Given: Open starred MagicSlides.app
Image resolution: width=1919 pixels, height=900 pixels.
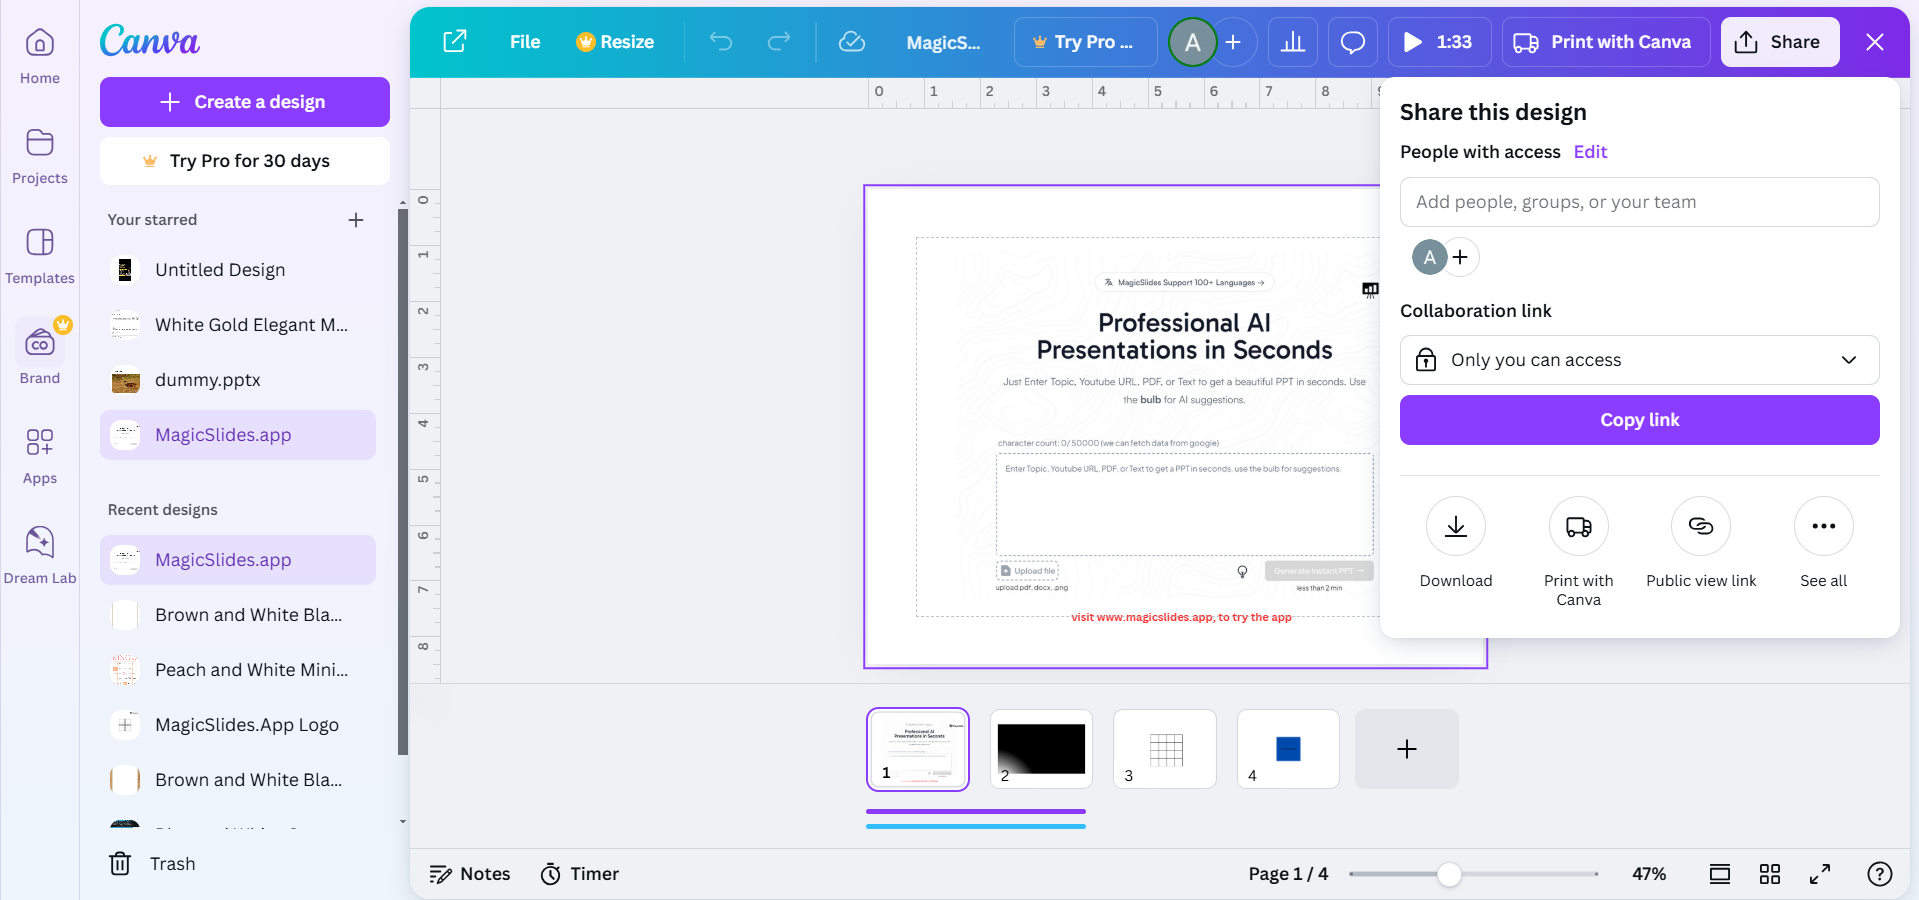Looking at the screenshot, I should click(238, 435).
